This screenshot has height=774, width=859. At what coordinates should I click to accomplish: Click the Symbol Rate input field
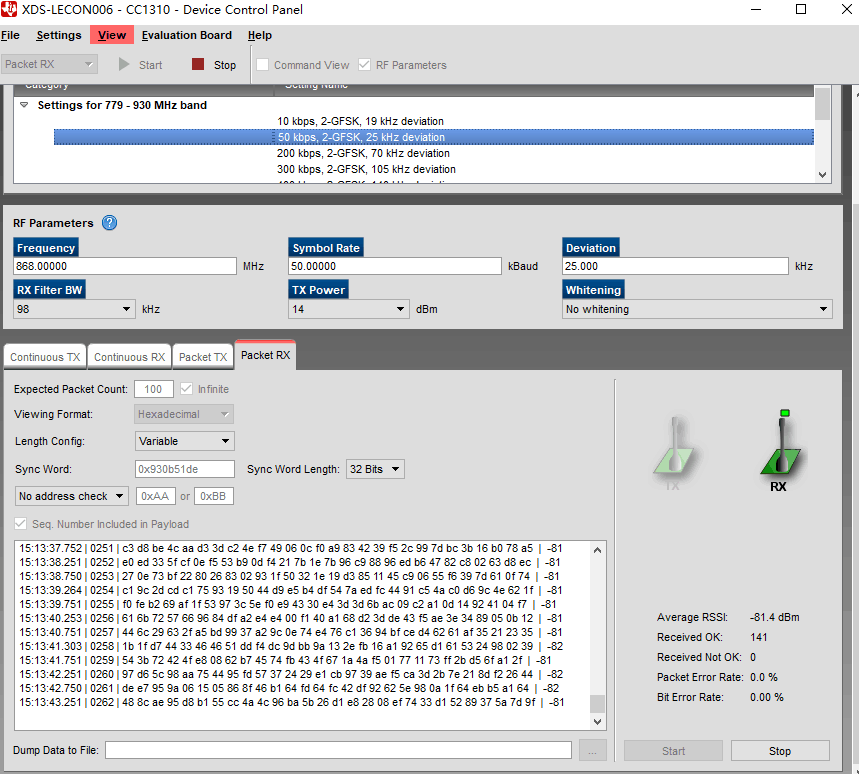pos(395,266)
